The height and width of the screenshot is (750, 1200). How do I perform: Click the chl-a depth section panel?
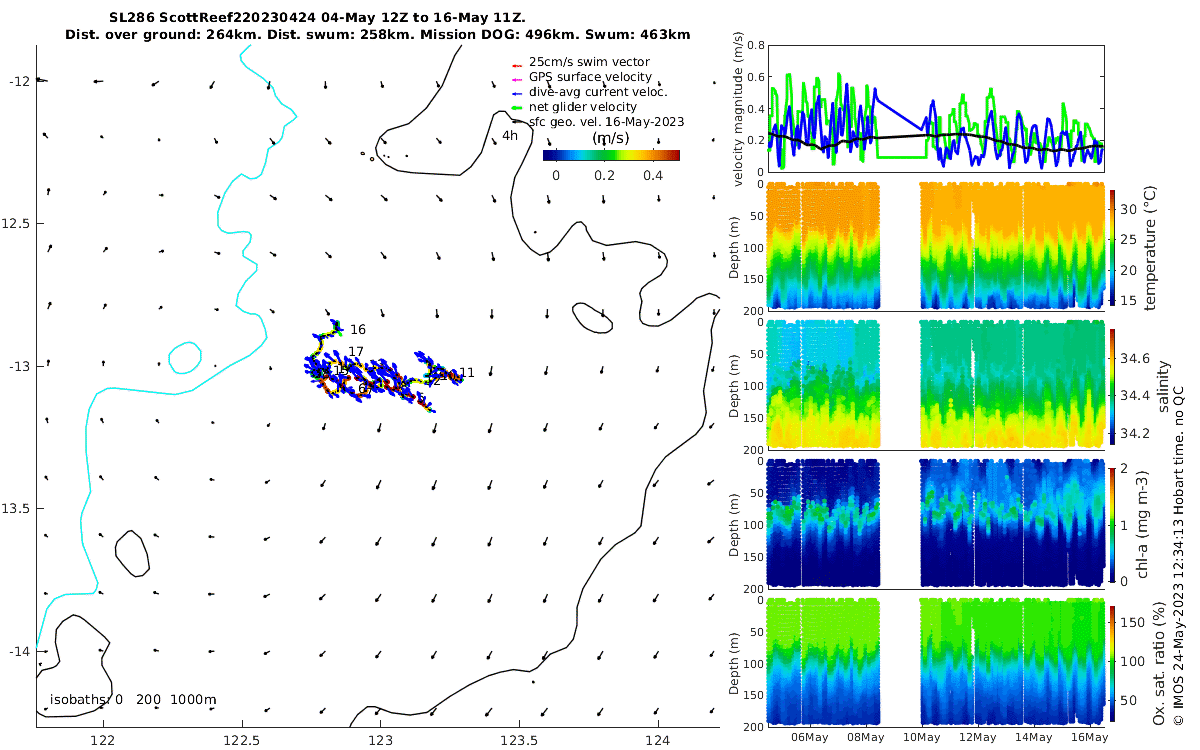(936, 523)
